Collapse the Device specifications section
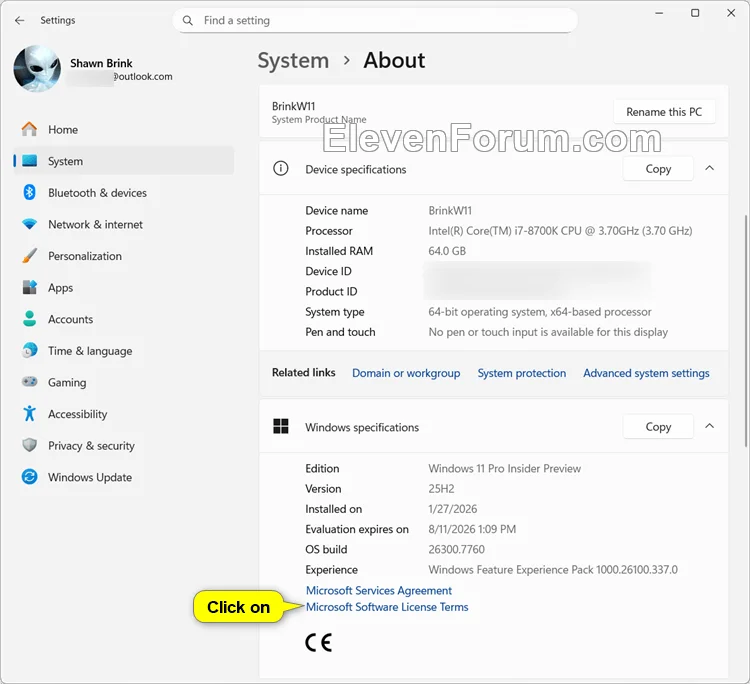 (710, 168)
